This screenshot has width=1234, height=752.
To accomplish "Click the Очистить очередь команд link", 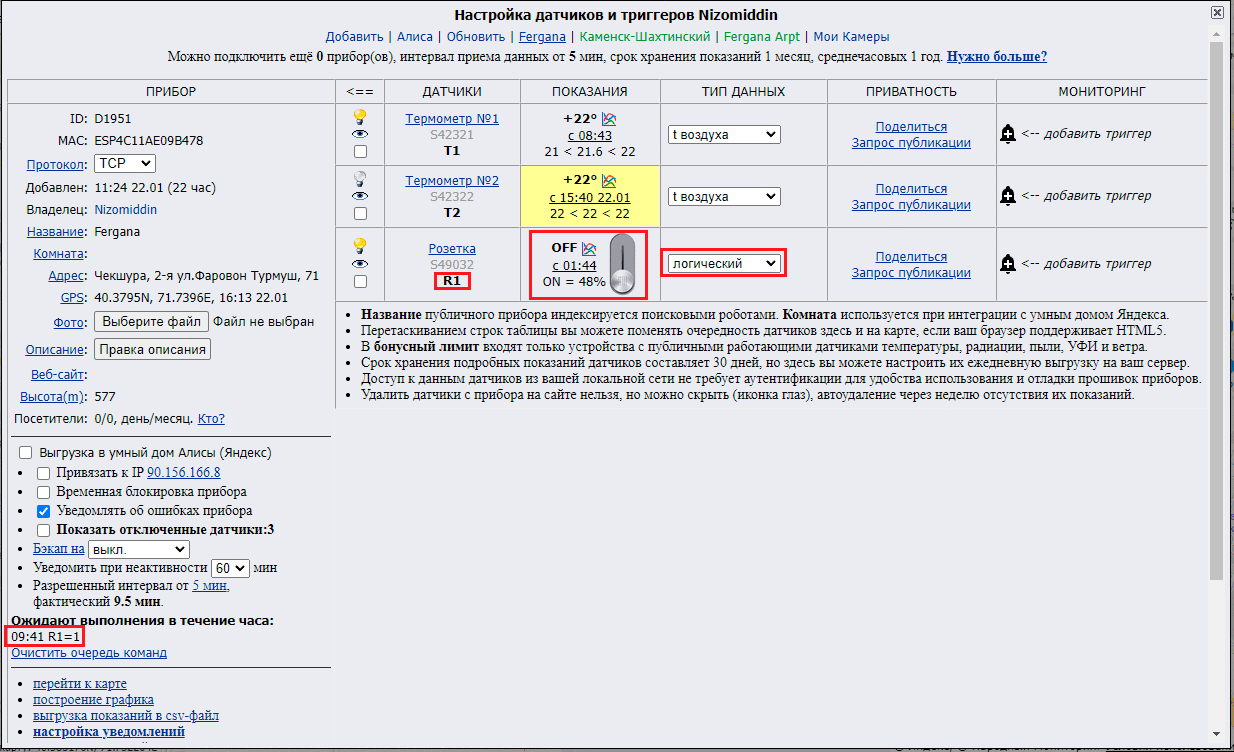I will tap(89, 653).
